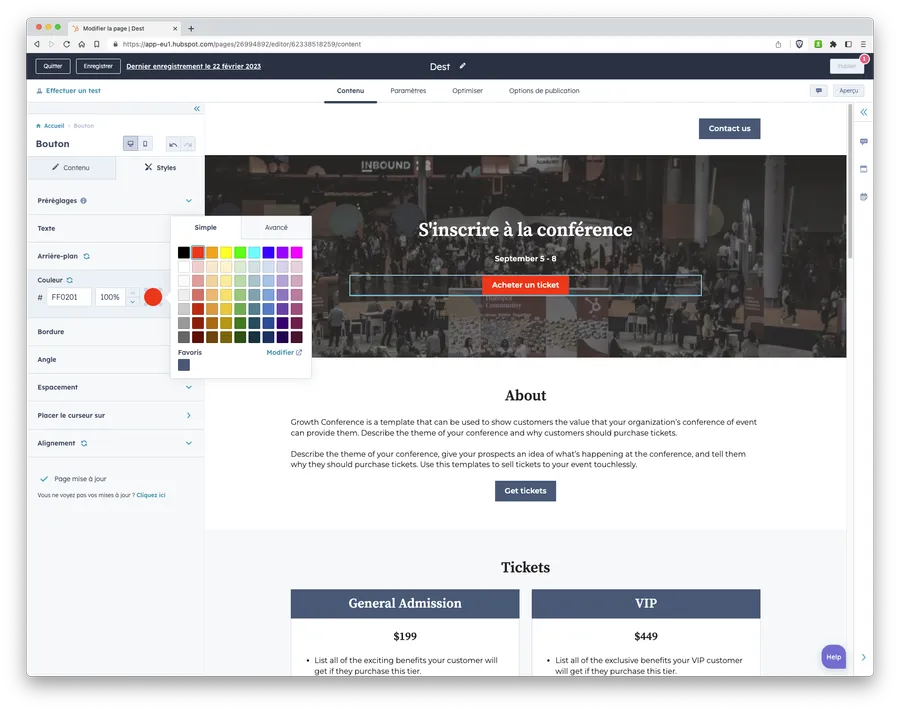Screen dimensions: 900x711
Task: Open Placer le curseur sur settings
Action: (x=188, y=415)
